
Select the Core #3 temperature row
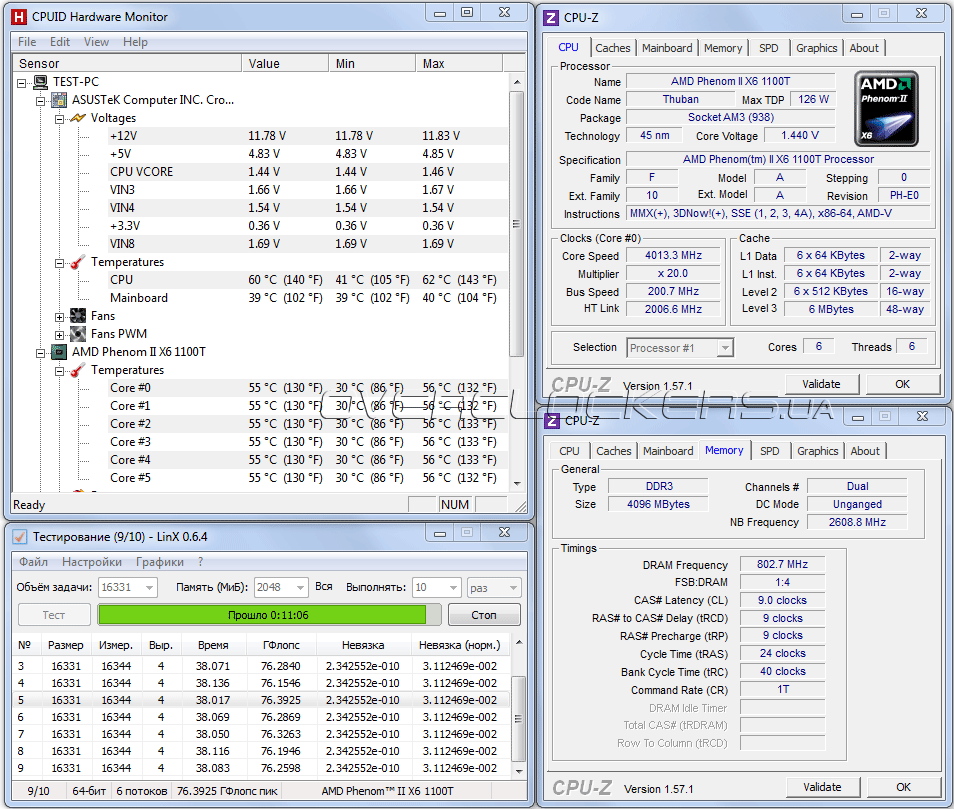(x=130, y=442)
